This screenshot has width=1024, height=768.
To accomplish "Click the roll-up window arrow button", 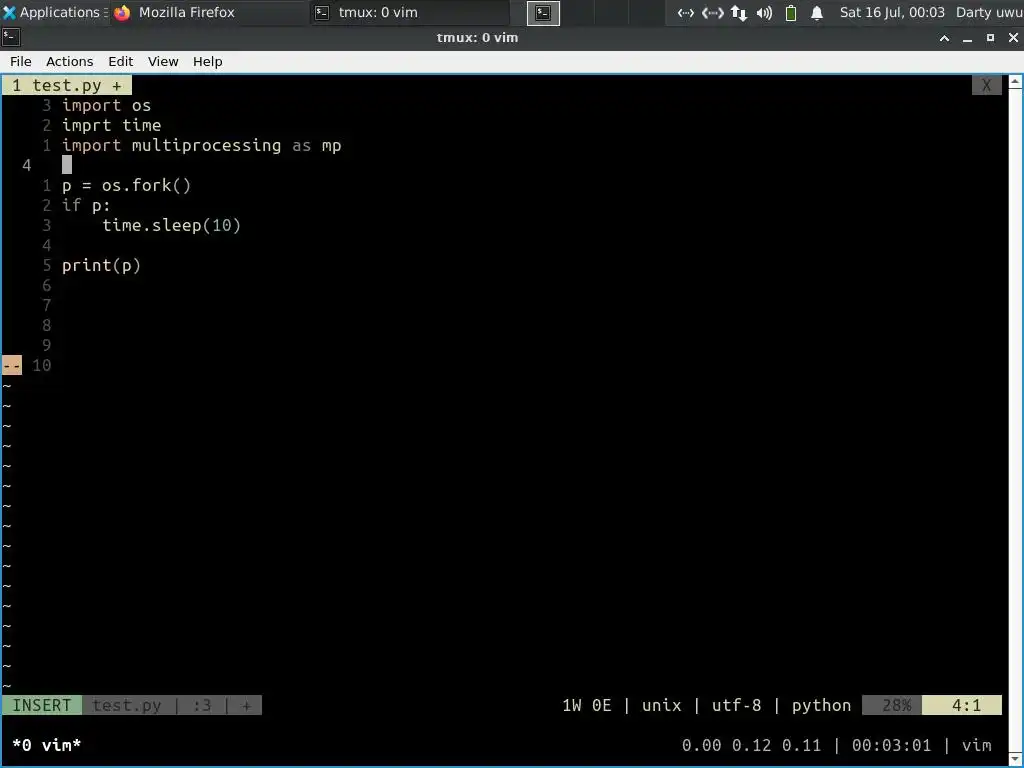I will tap(944, 38).
